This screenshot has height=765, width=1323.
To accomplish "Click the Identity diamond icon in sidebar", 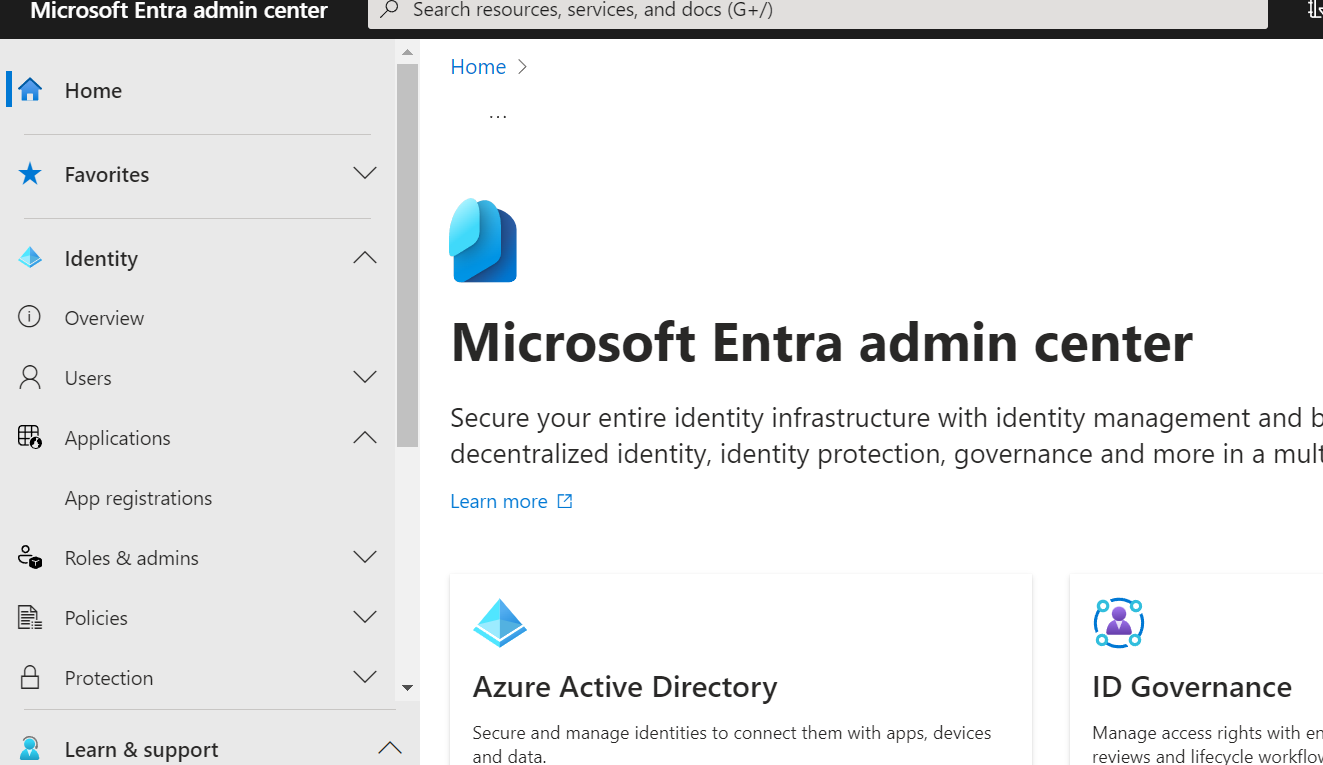I will [30, 258].
